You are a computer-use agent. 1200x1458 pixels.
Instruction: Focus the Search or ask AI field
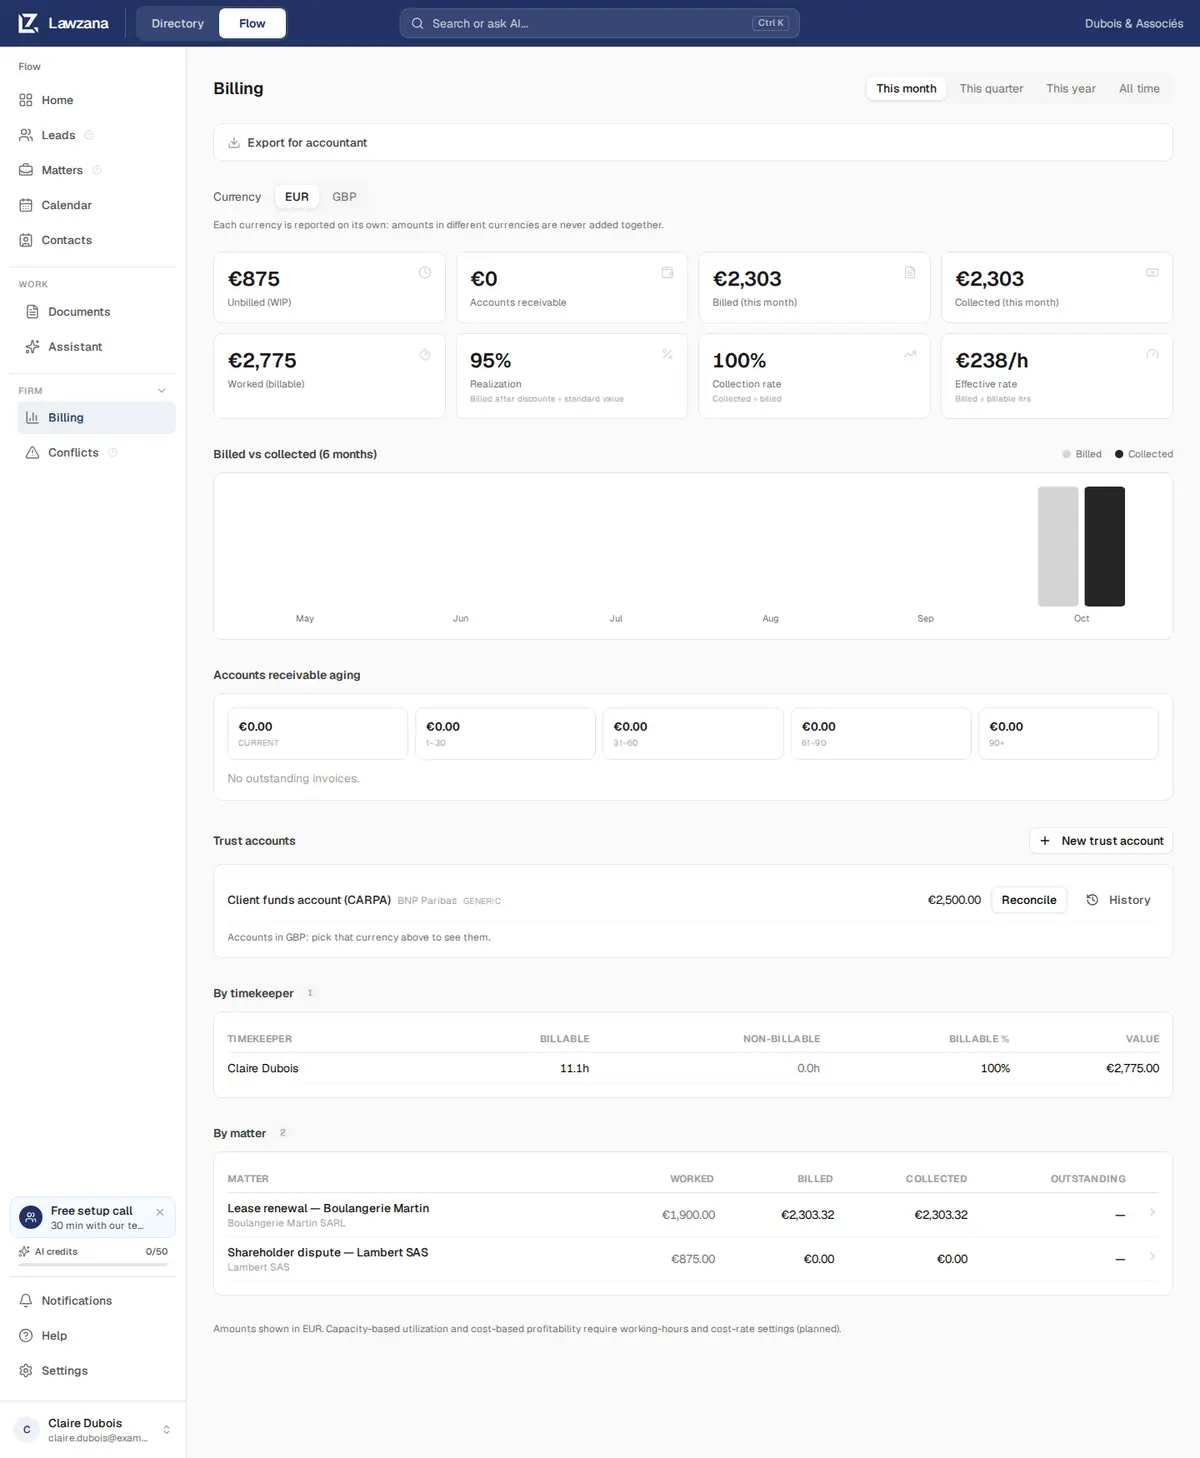(x=600, y=23)
